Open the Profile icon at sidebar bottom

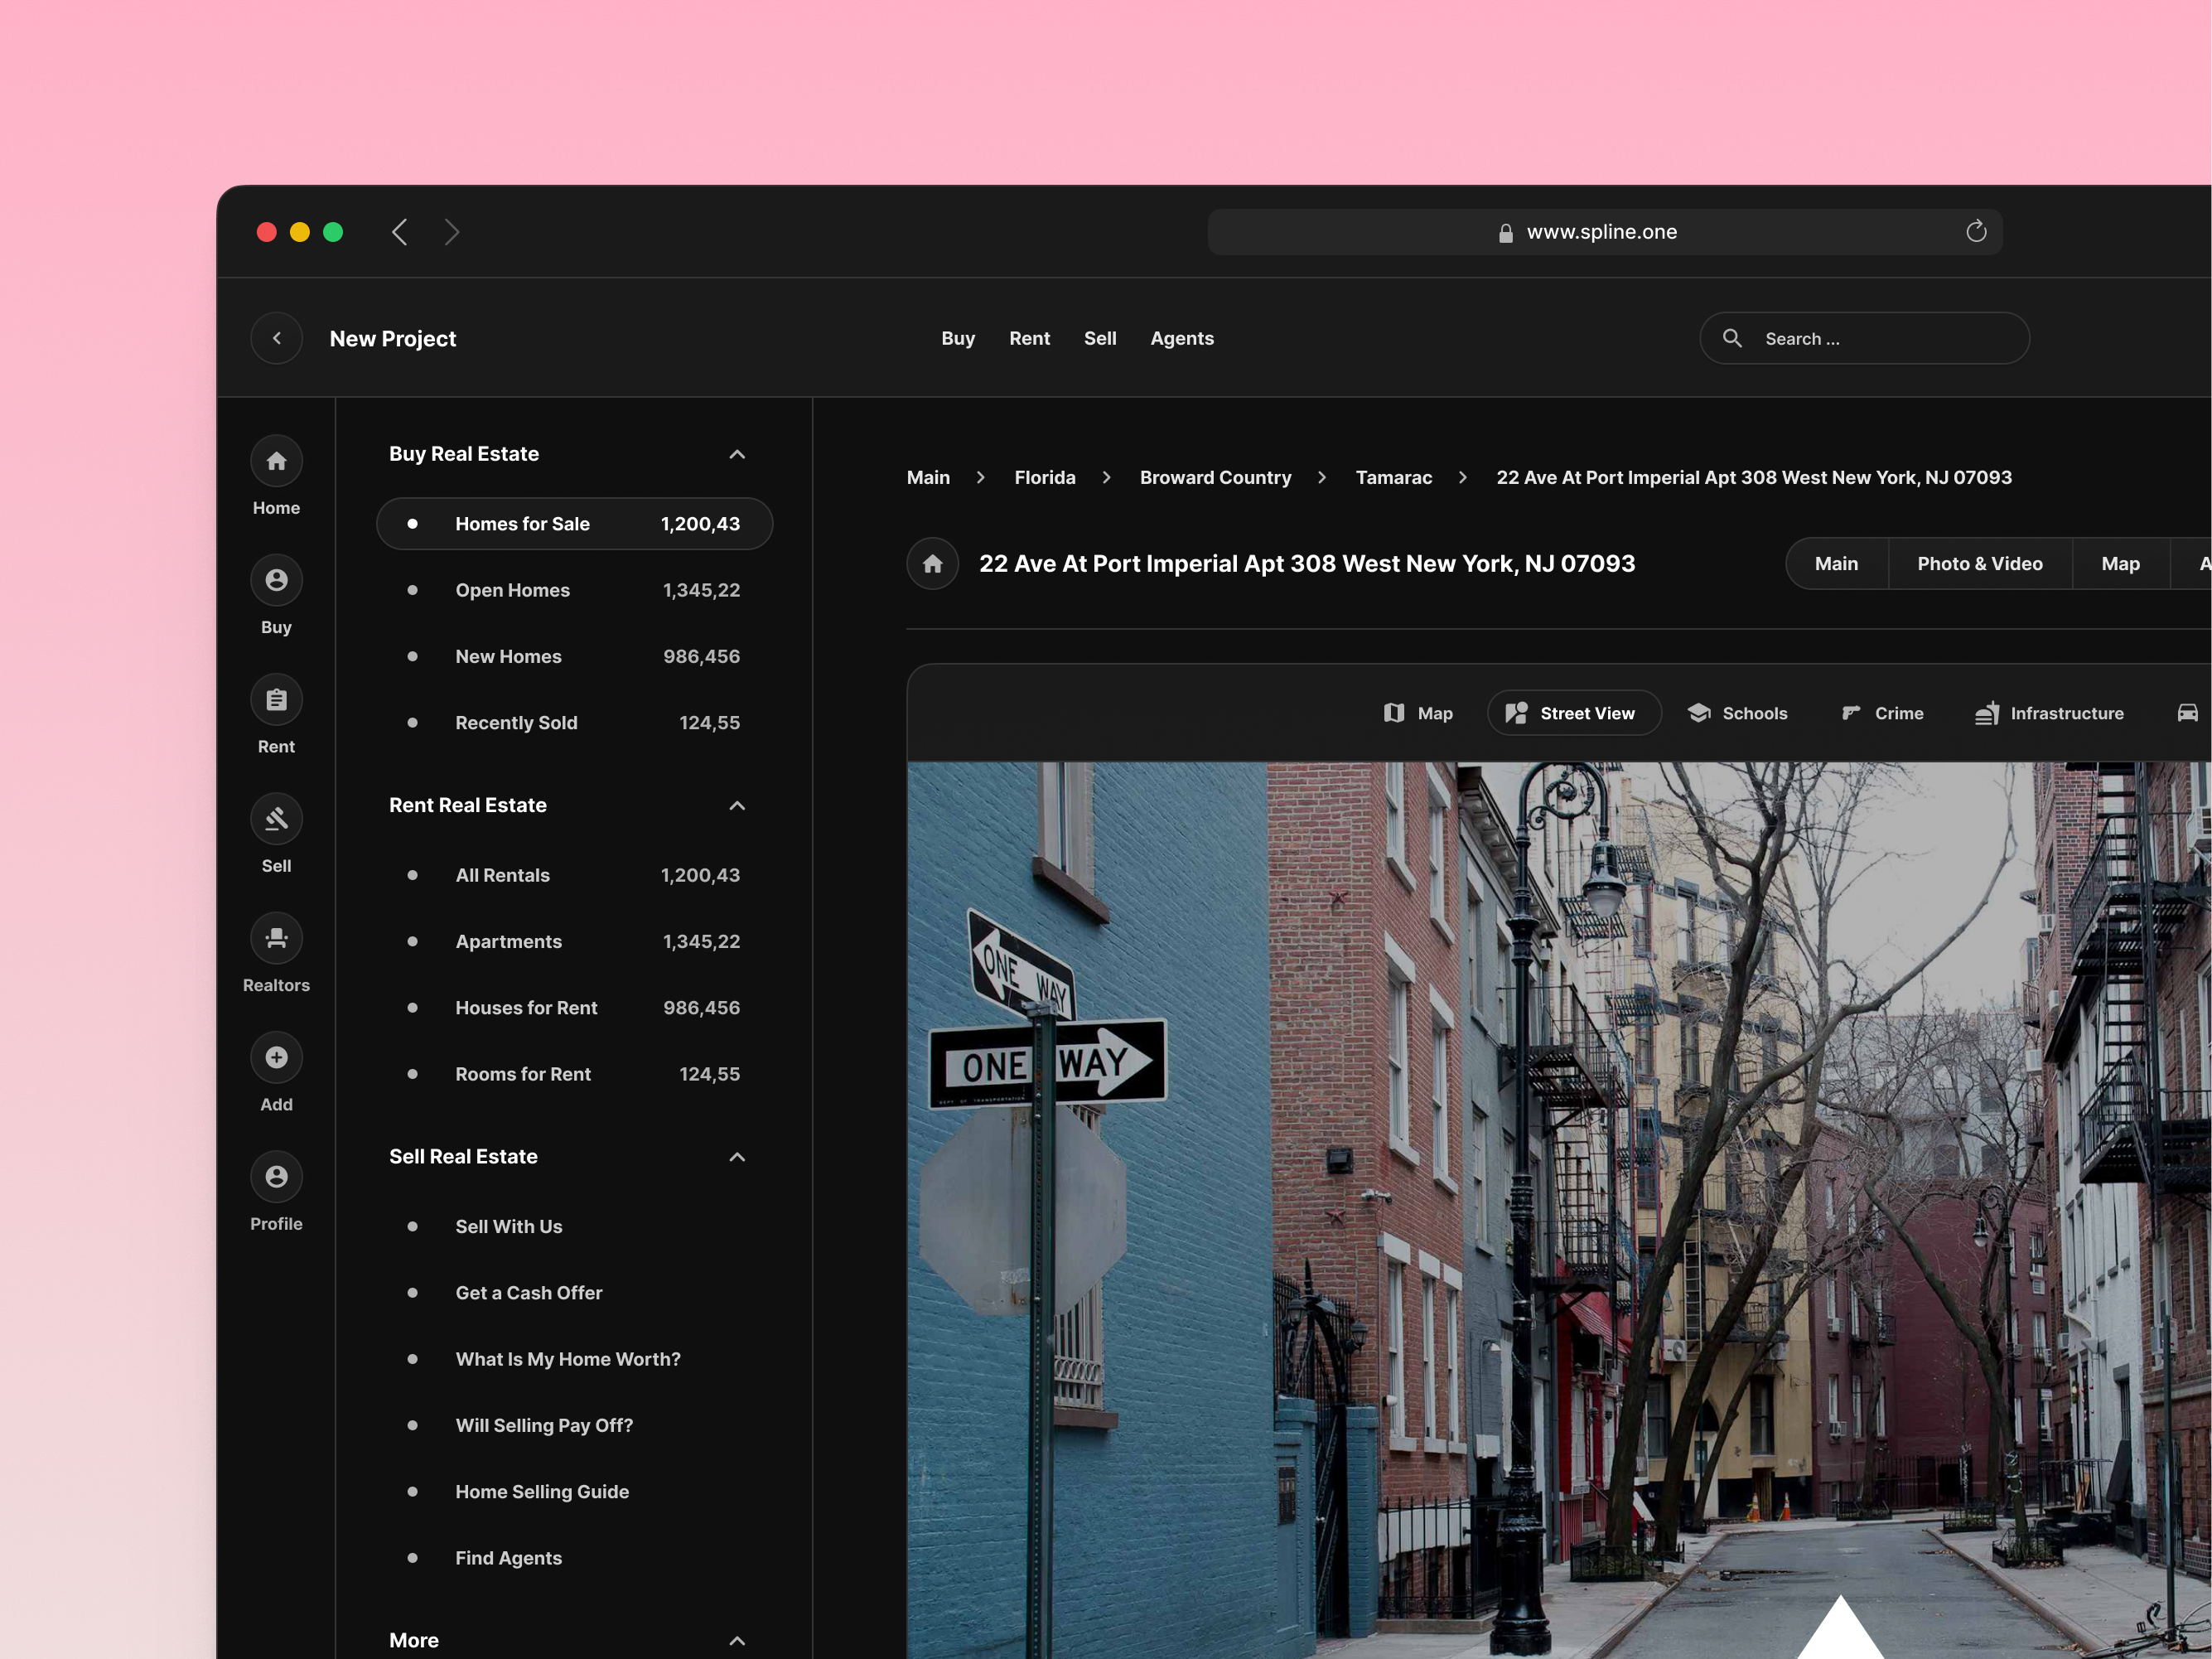[276, 1177]
